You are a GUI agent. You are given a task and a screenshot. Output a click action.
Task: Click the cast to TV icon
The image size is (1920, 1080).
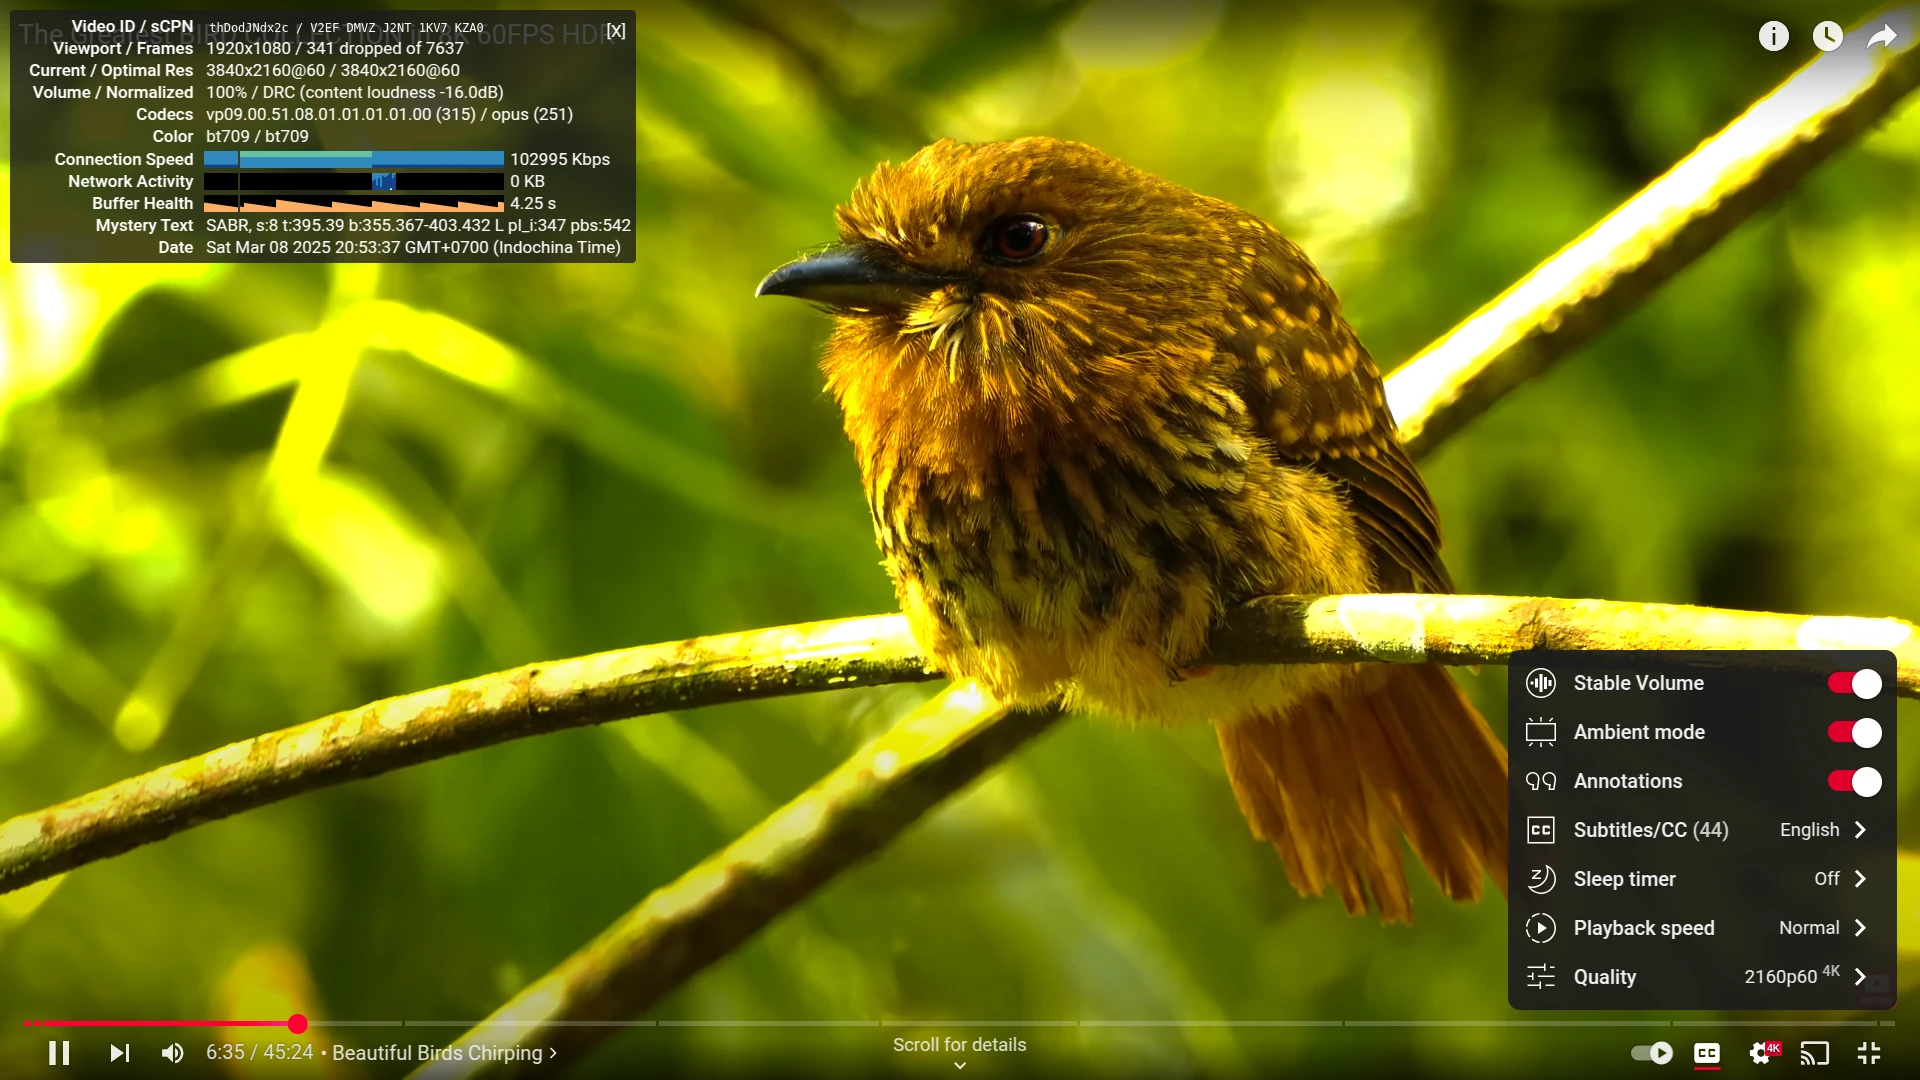coord(1815,1053)
